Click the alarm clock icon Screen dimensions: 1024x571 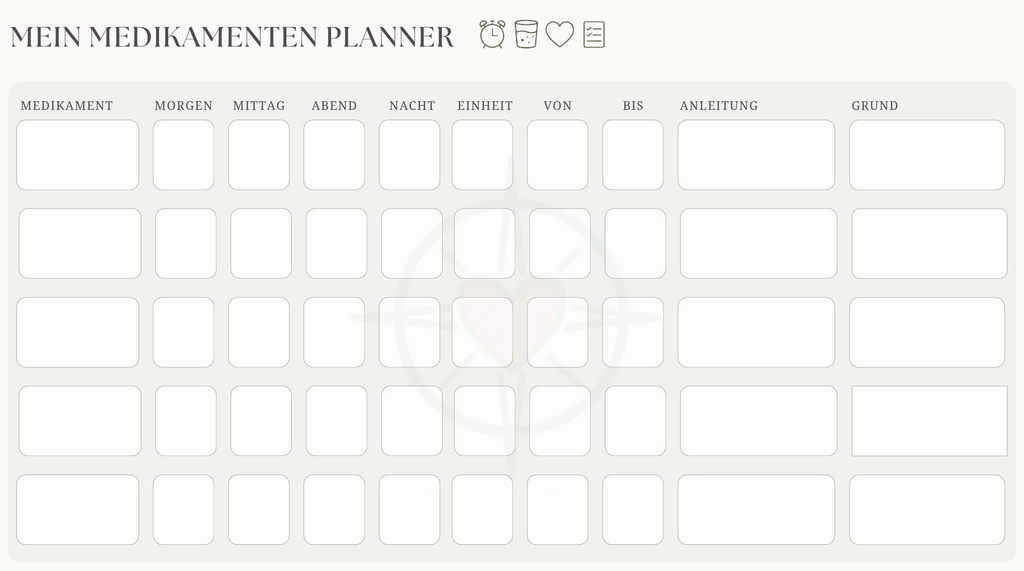(492, 34)
